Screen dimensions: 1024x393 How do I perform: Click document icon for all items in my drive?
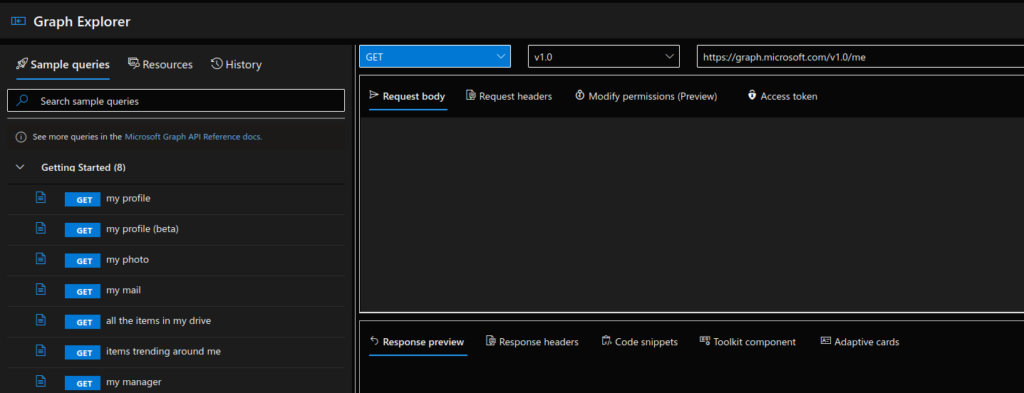(40, 320)
